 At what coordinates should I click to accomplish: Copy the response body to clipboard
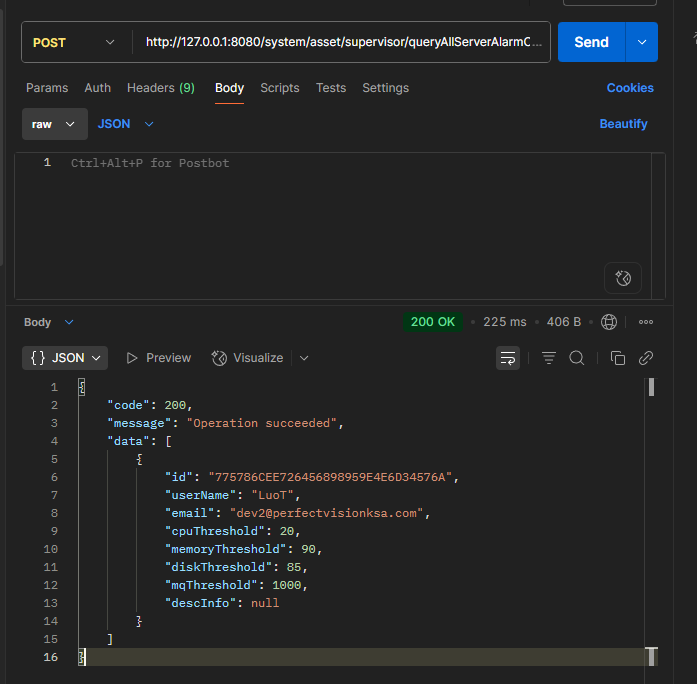618,358
